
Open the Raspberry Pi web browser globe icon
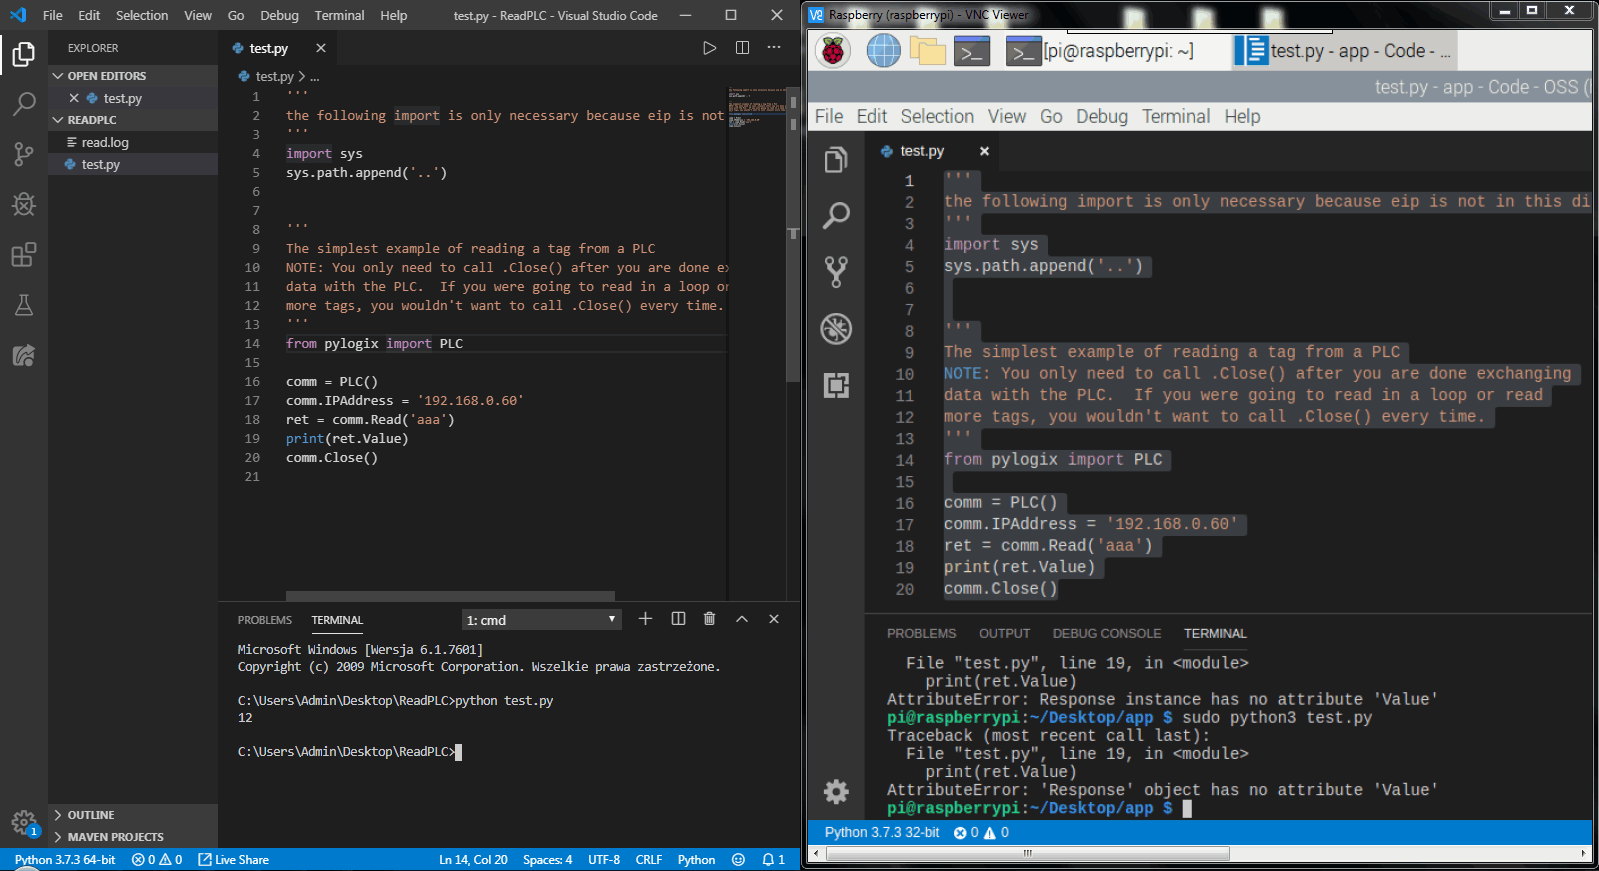coord(883,50)
